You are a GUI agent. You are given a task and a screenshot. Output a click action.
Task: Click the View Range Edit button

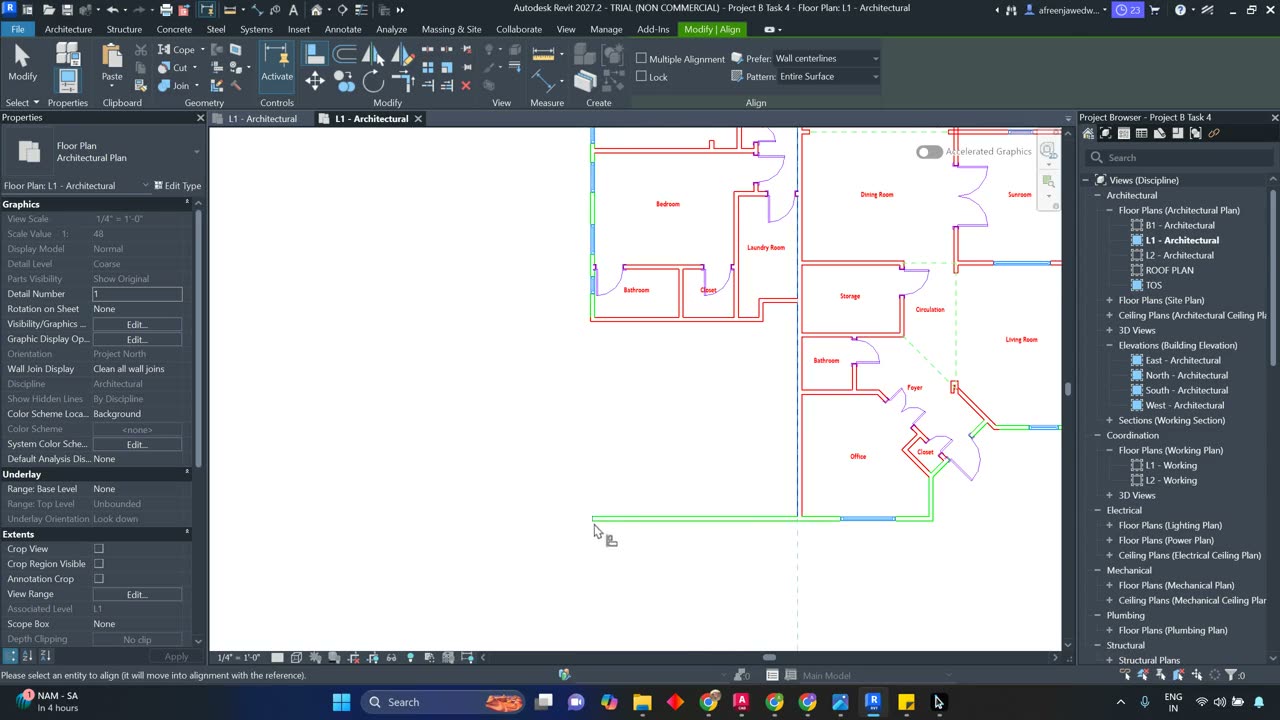pyautogui.click(x=137, y=594)
